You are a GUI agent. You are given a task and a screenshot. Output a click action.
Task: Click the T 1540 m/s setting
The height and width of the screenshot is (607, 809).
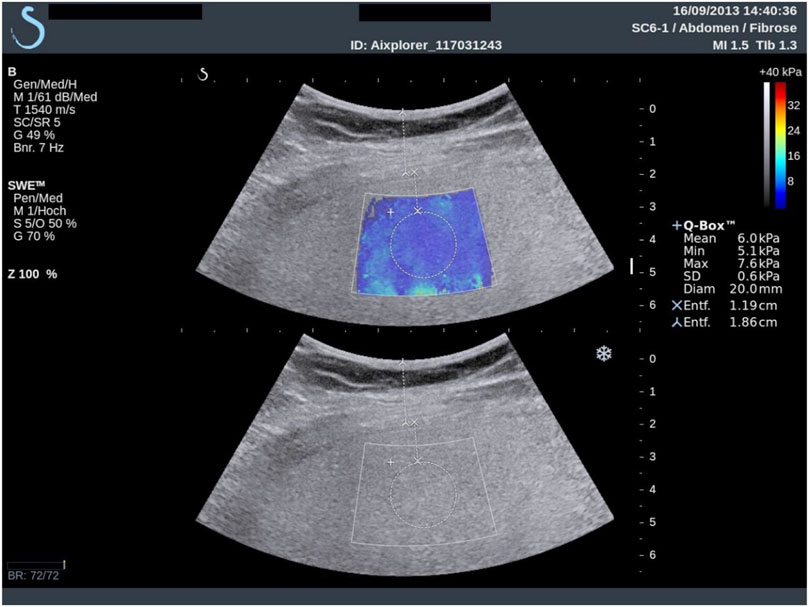44,110
